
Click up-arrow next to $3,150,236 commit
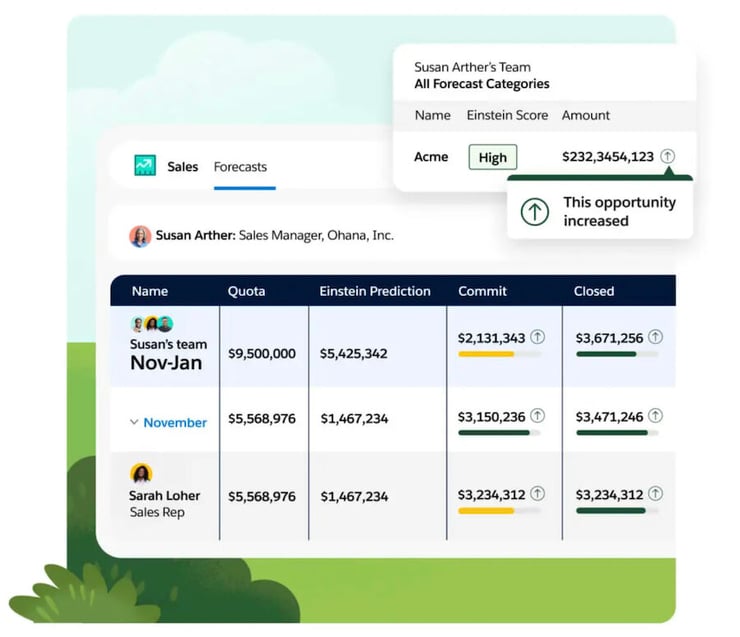pyautogui.click(x=538, y=415)
